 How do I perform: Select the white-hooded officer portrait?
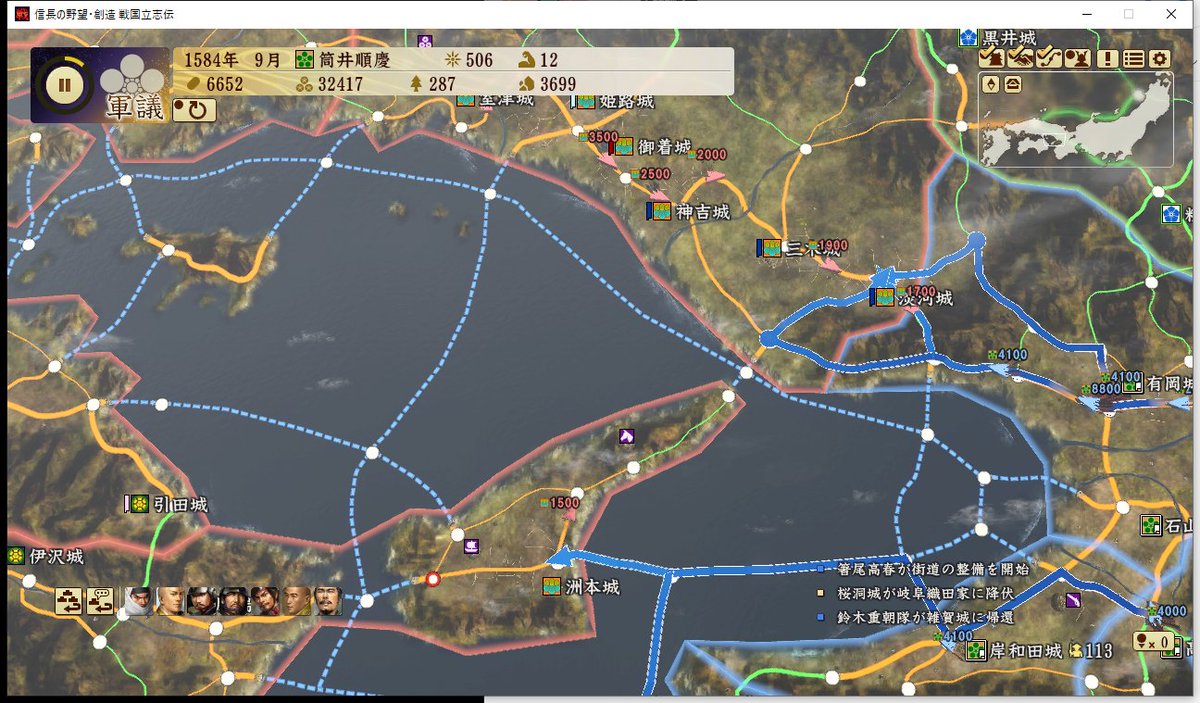click(138, 600)
